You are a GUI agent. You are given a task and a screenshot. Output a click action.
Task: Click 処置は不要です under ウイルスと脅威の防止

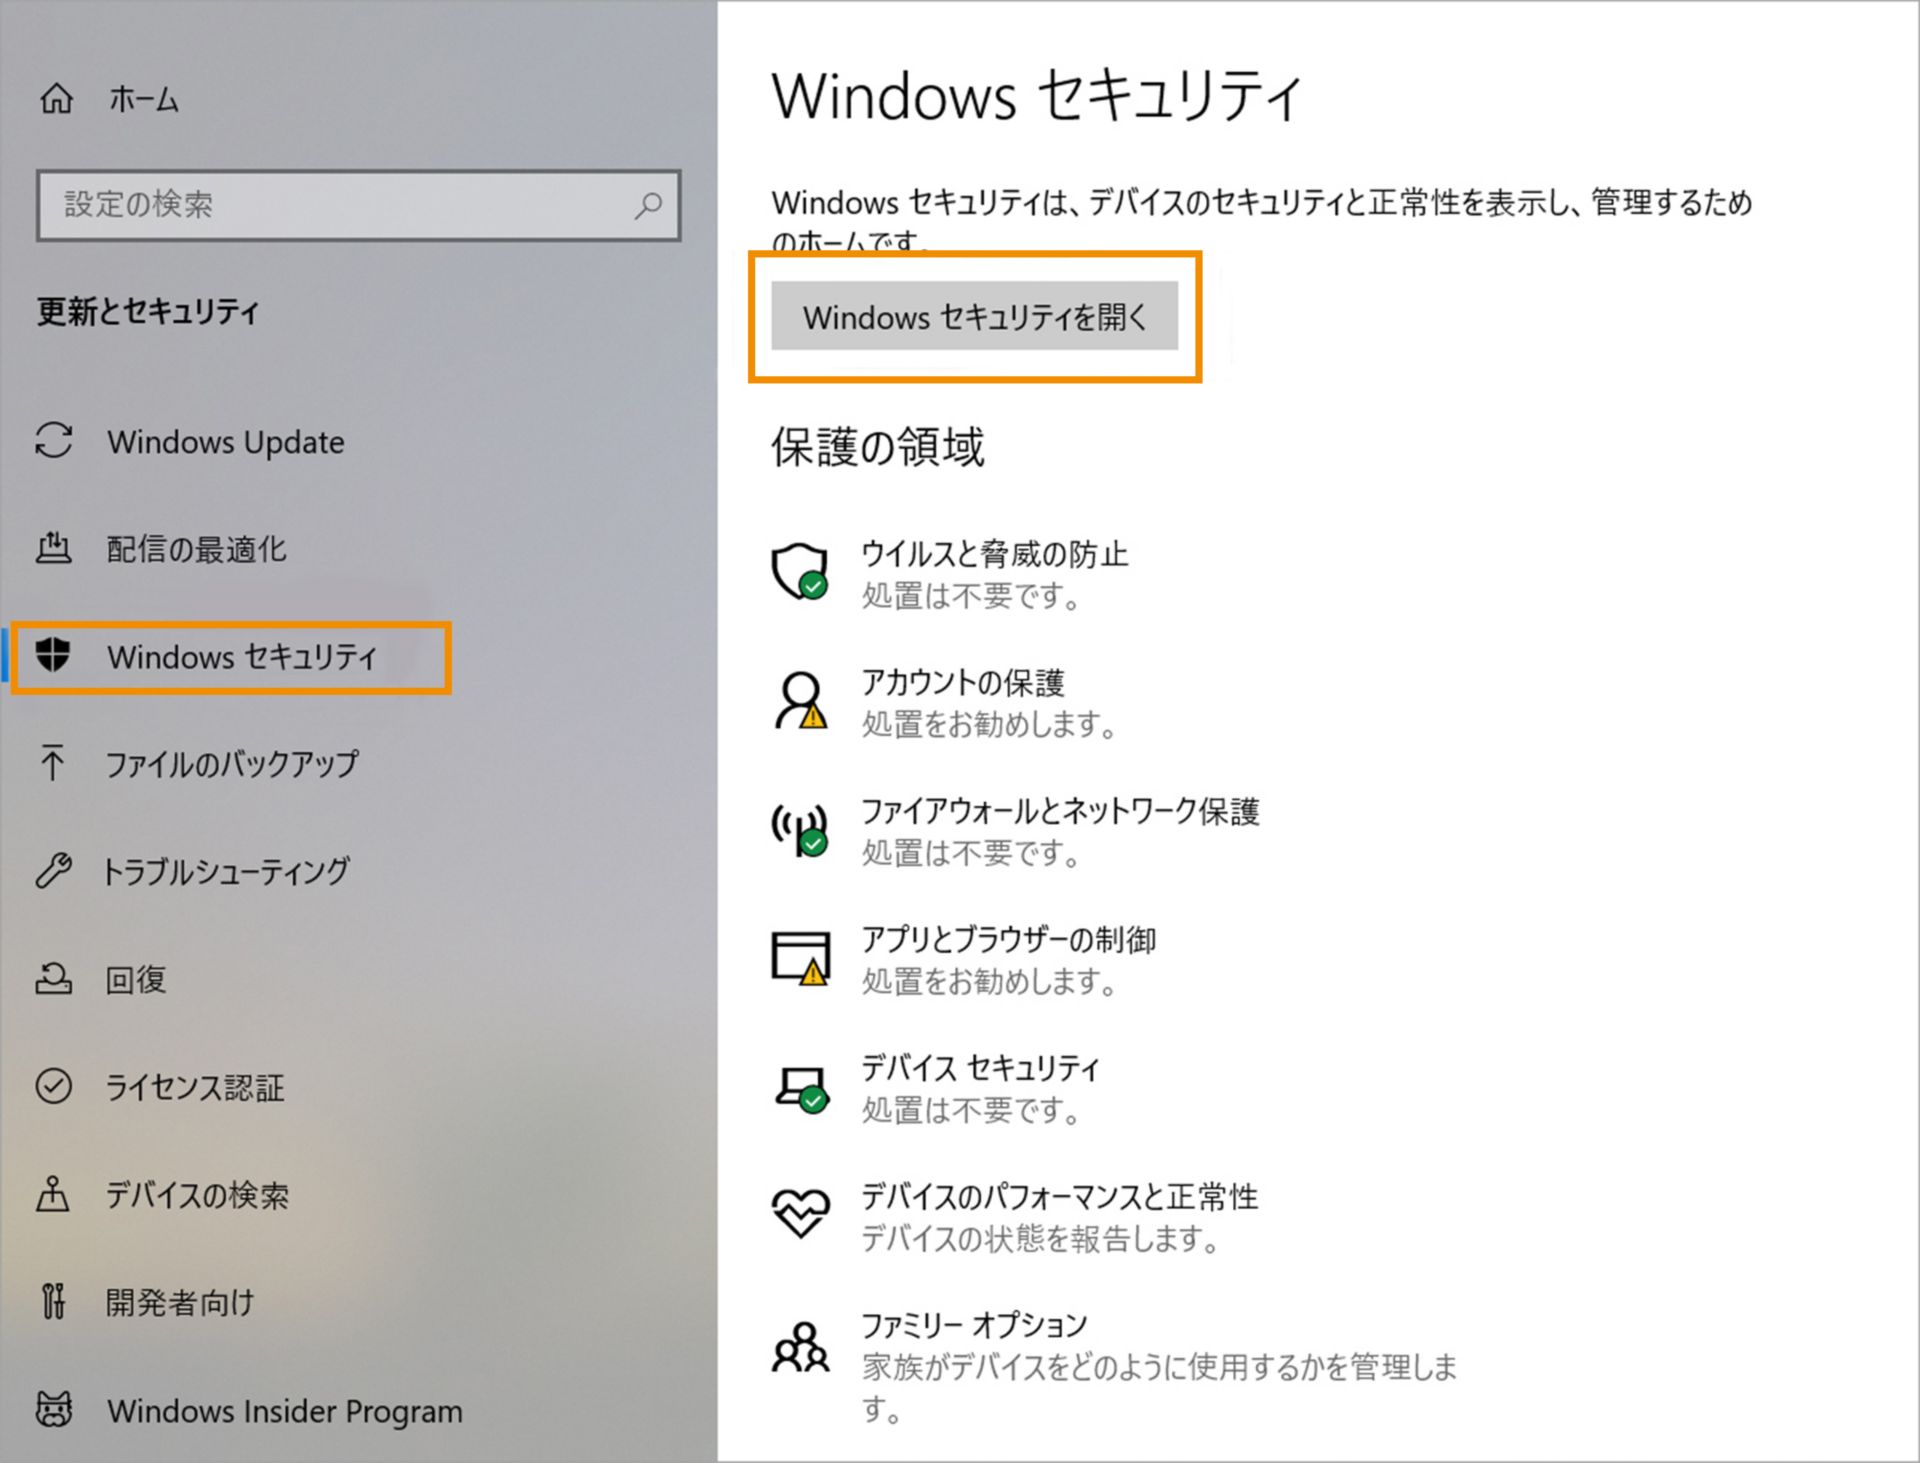971,596
